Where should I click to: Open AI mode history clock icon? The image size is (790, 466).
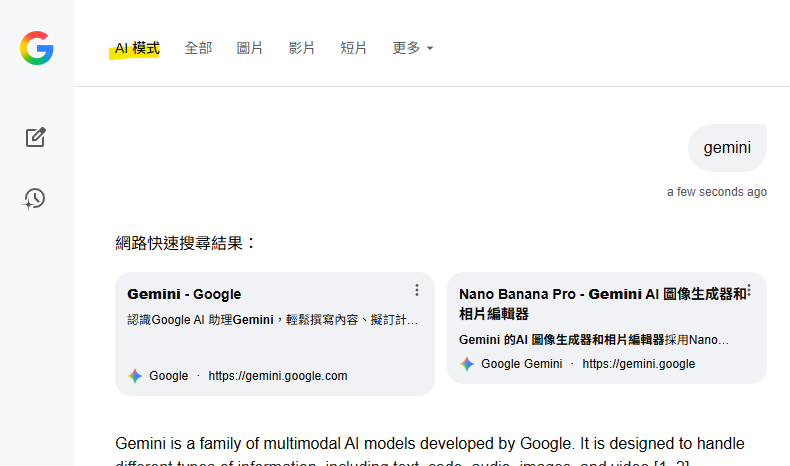point(34,199)
